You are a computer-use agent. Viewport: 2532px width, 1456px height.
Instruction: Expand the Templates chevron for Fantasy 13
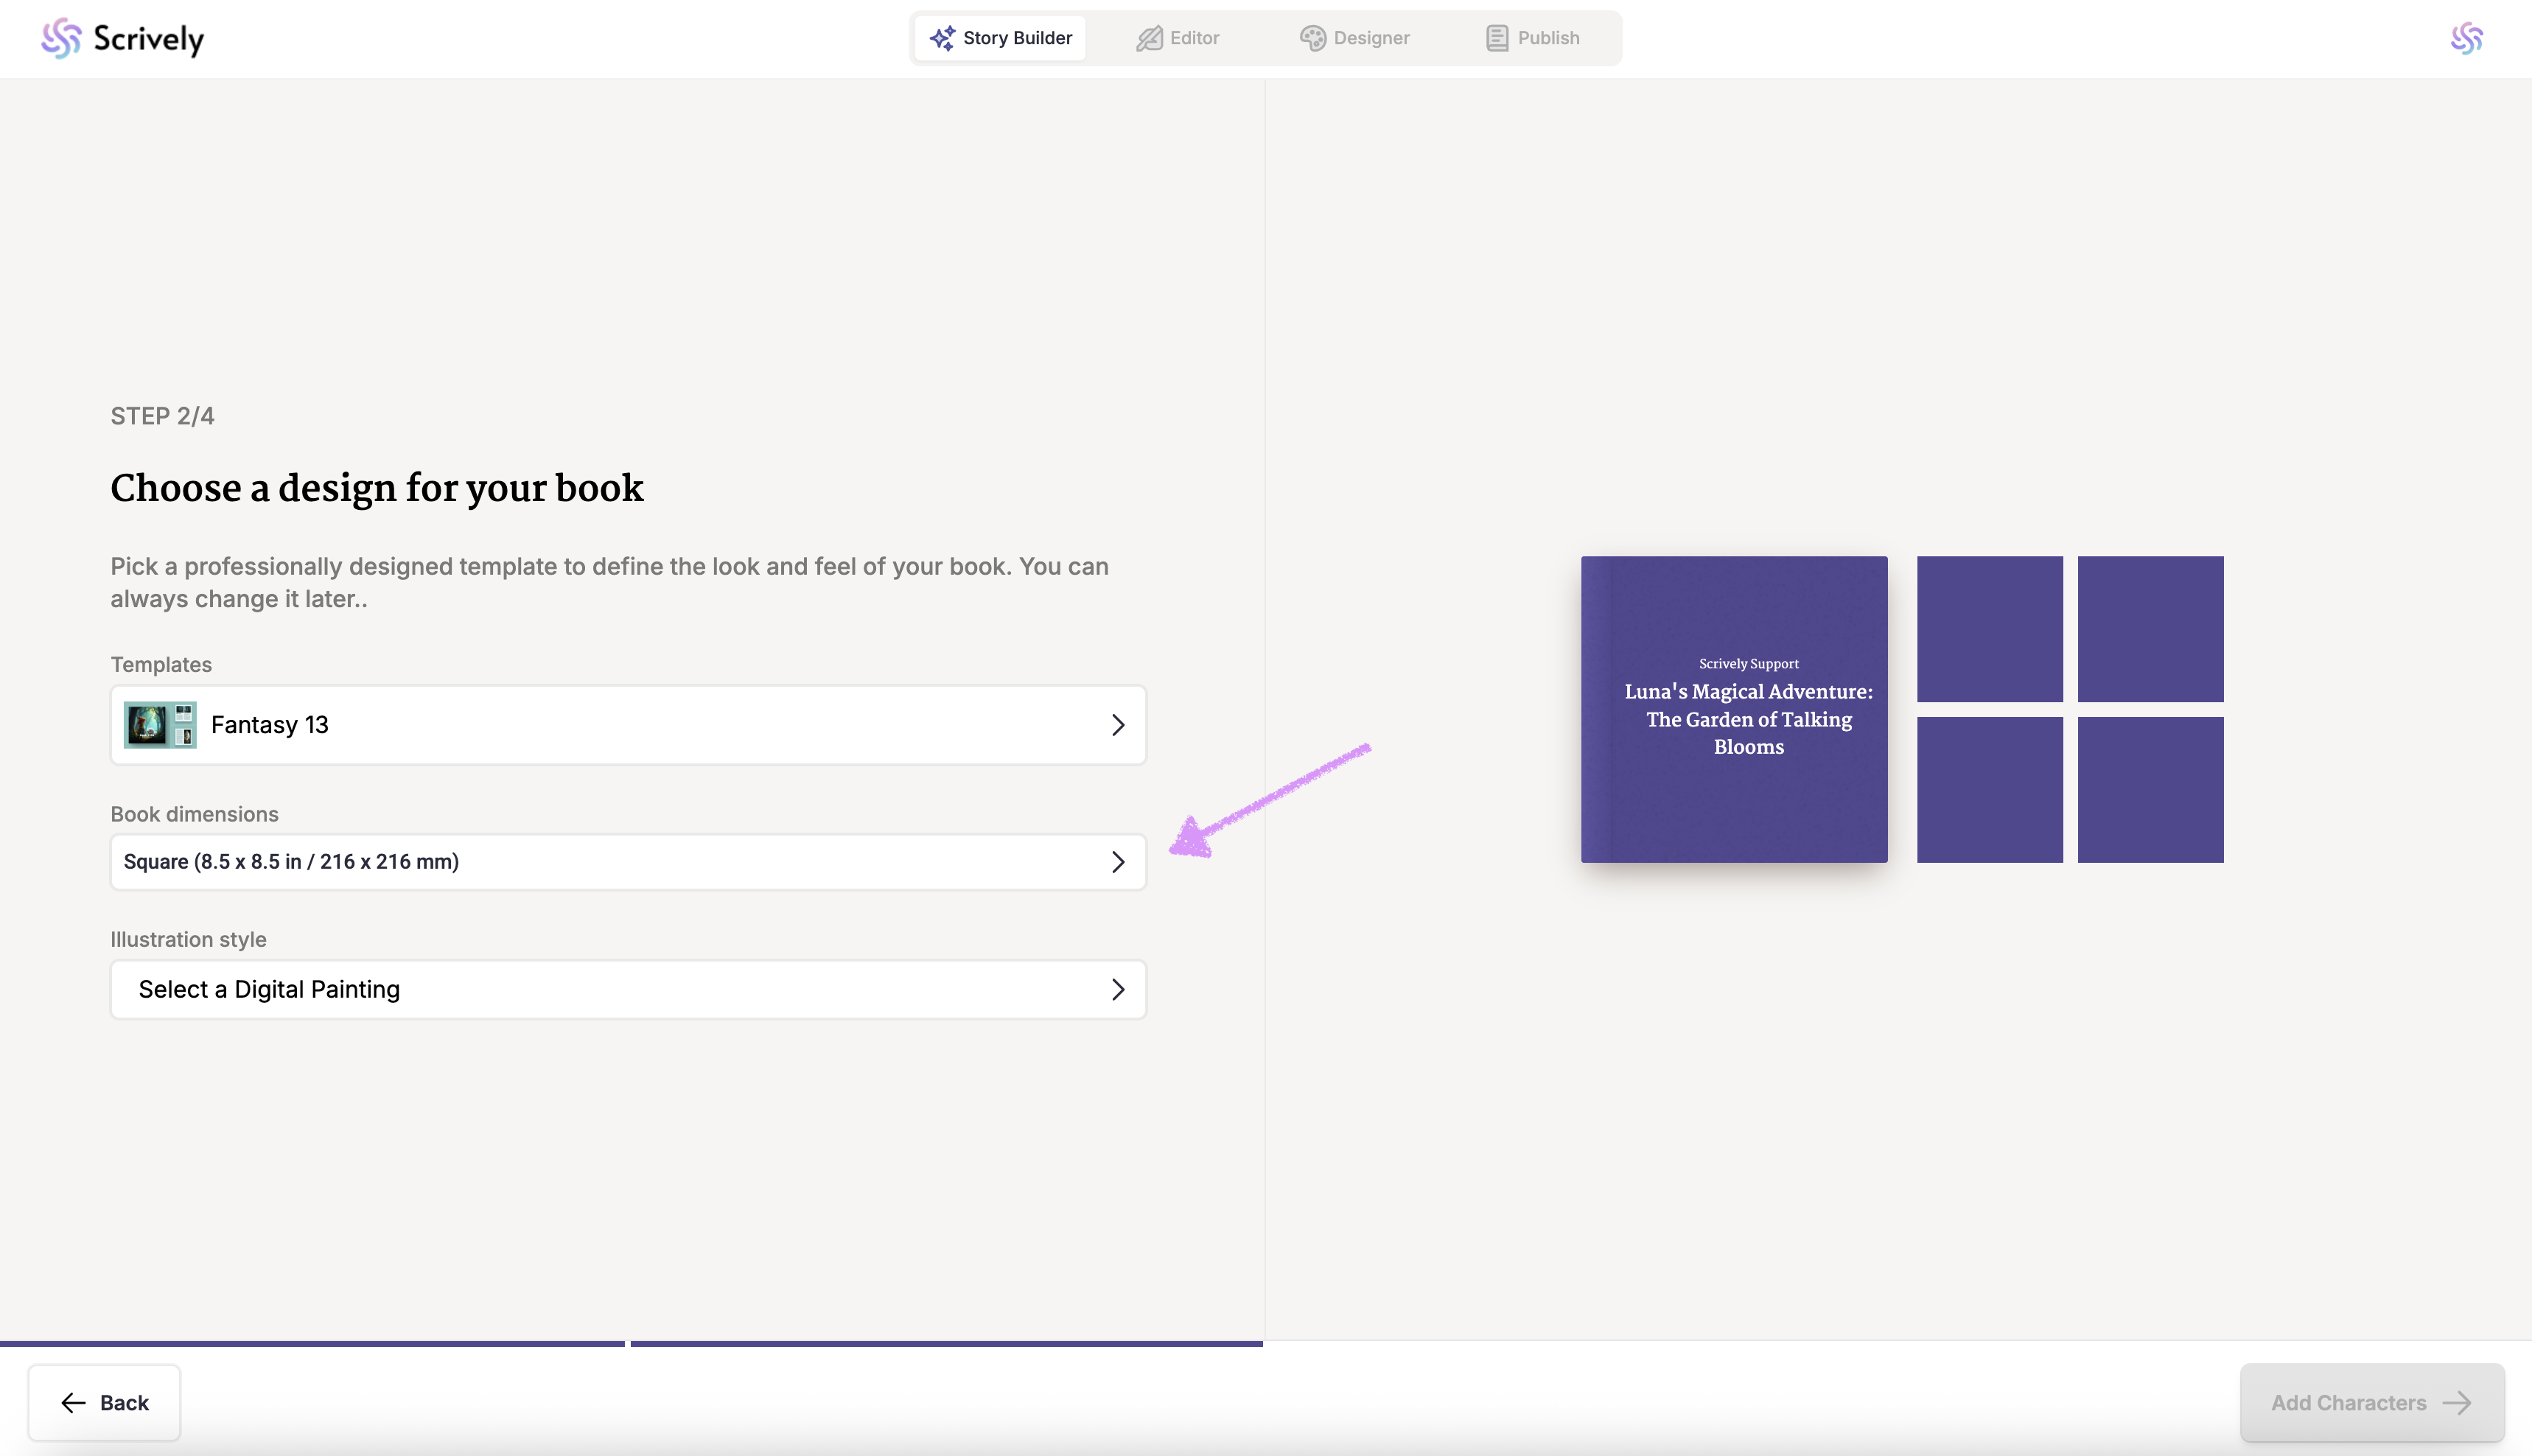point(1118,725)
